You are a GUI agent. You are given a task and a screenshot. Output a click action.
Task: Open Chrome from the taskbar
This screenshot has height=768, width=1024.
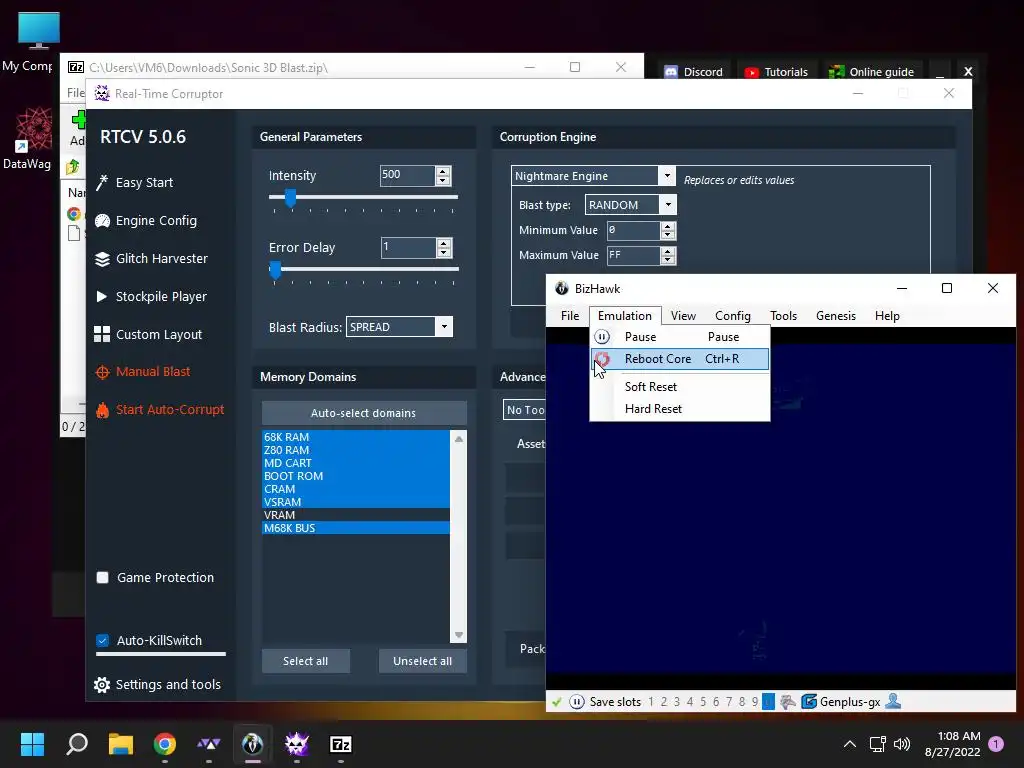click(x=165, y=744)
